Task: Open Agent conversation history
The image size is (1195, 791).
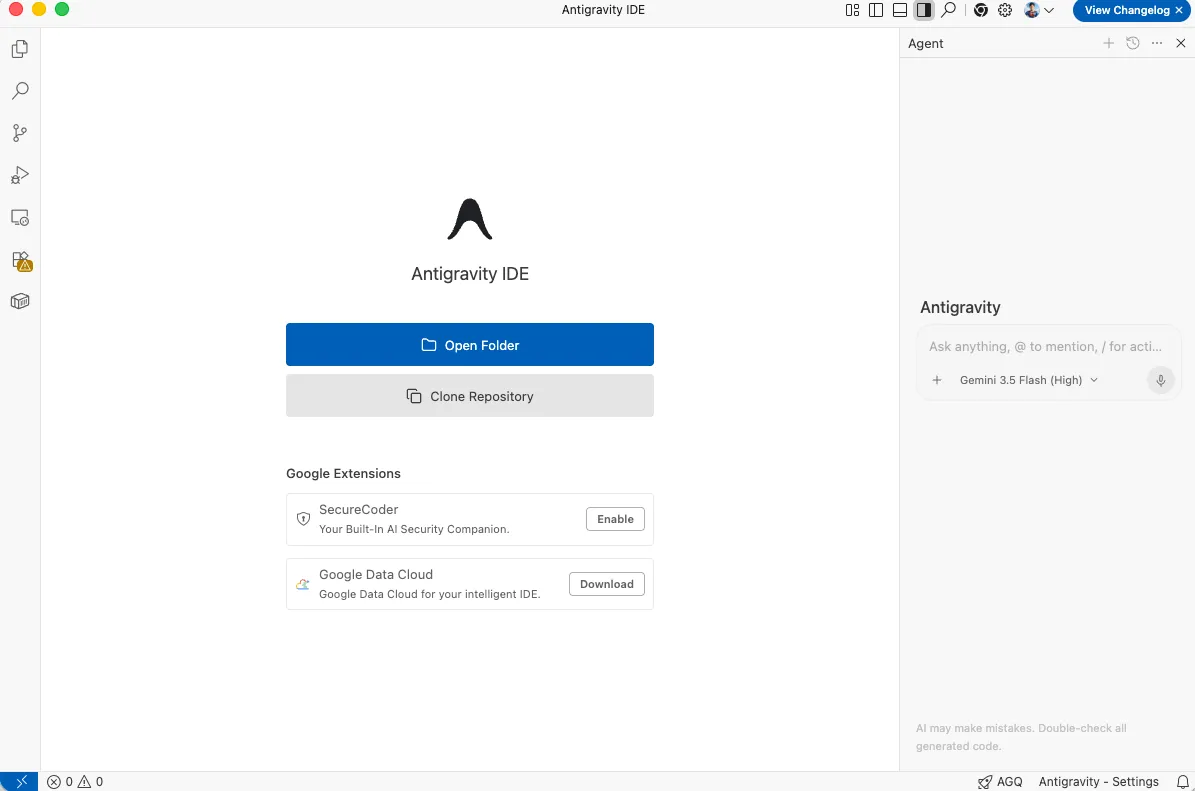Action: (x=1133, y=43)
